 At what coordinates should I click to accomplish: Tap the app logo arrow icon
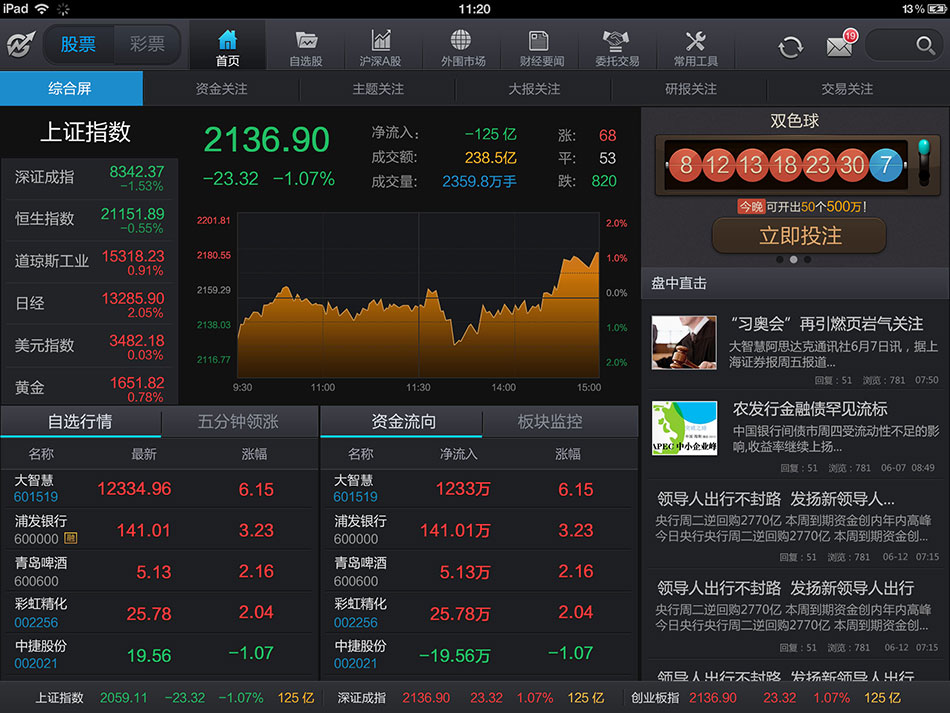point(21,44)
